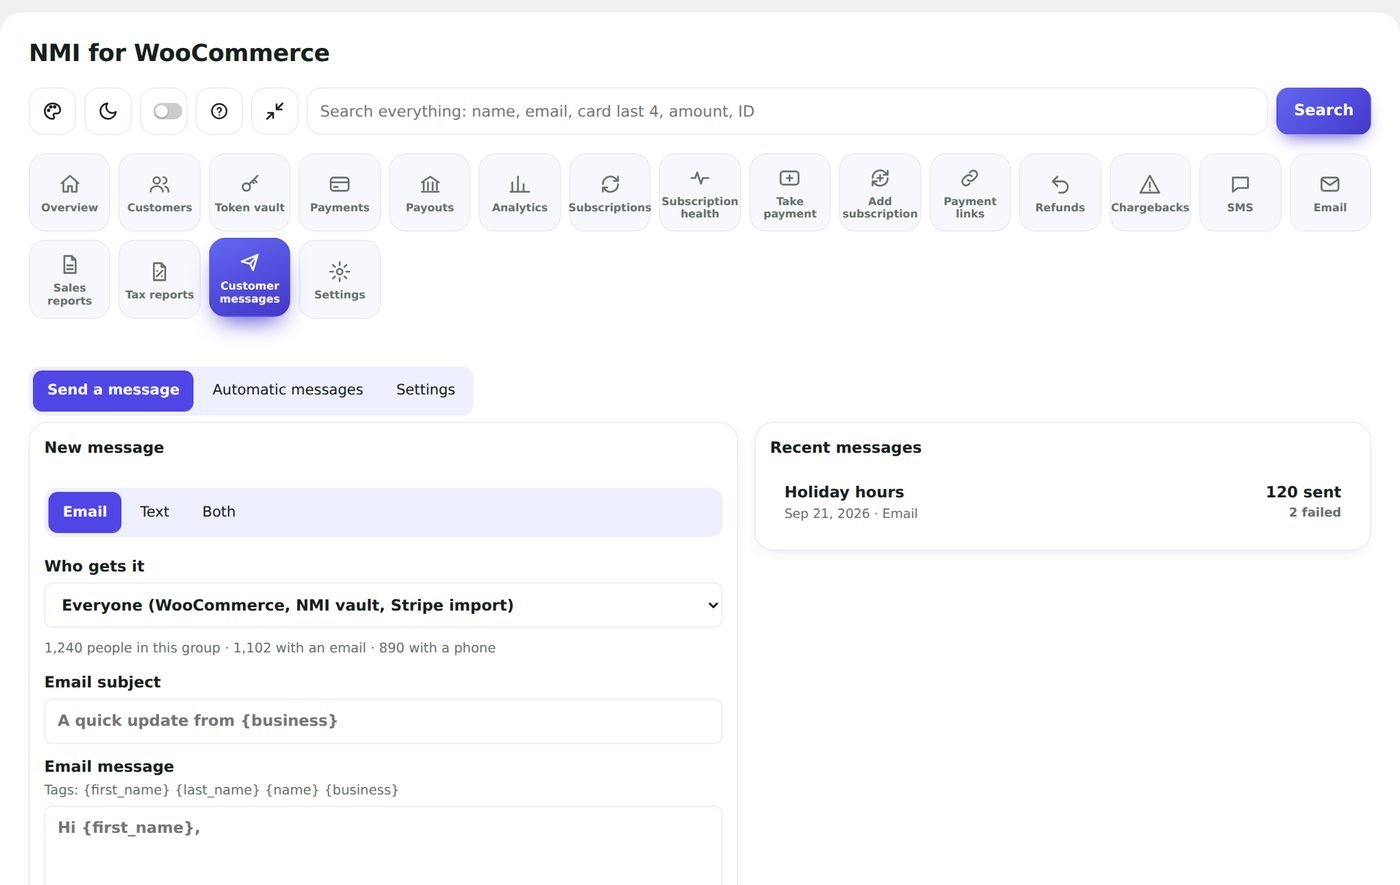Viewport: 1400px width, 885px height.
Task: Click the 'NMI for WooCommerce' title
Action: tap(179, 53)
